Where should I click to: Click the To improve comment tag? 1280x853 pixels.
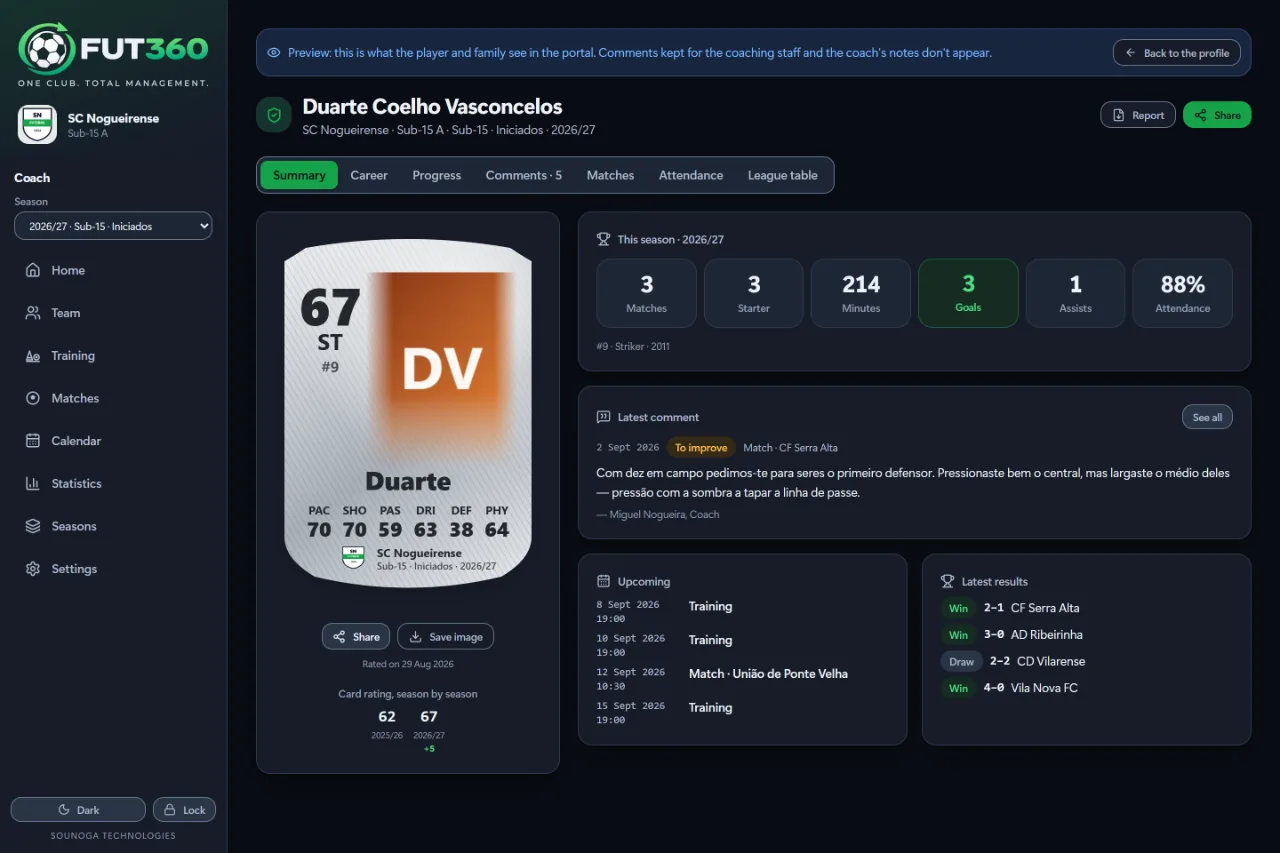tap(701, 448)
